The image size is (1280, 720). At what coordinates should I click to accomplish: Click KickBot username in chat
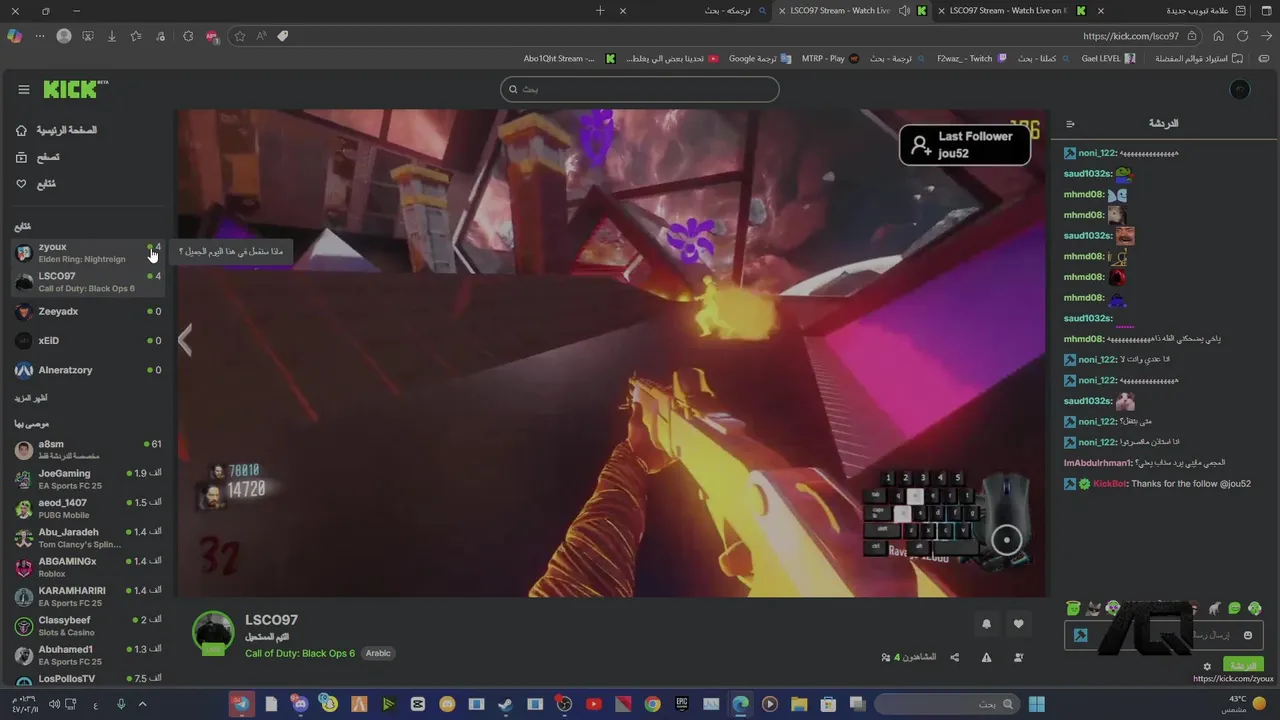click(x=1110, y=484)
